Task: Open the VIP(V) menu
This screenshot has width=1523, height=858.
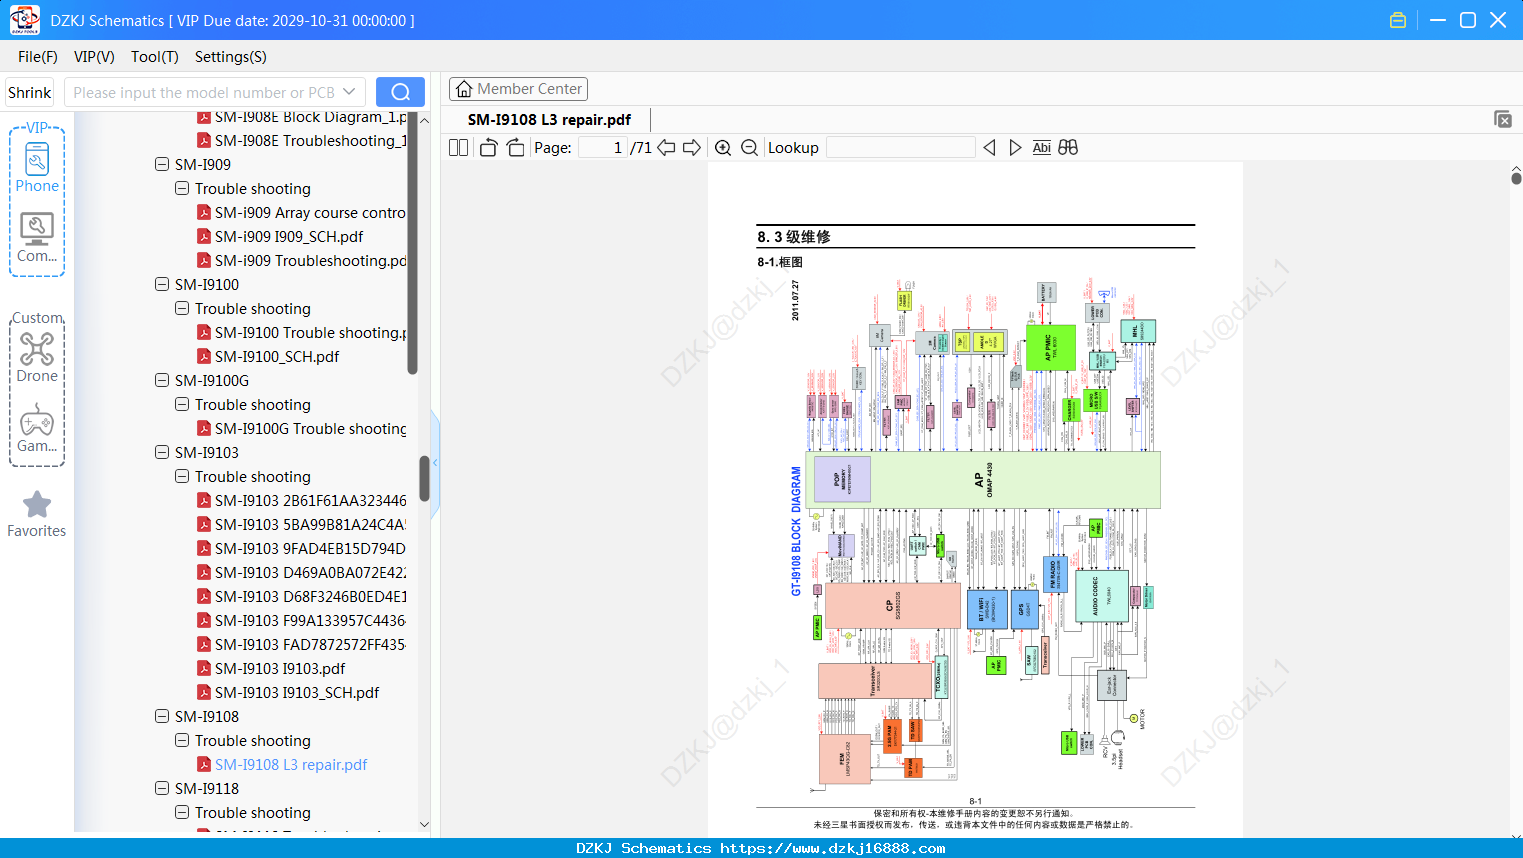Action: tap(94, 57)
